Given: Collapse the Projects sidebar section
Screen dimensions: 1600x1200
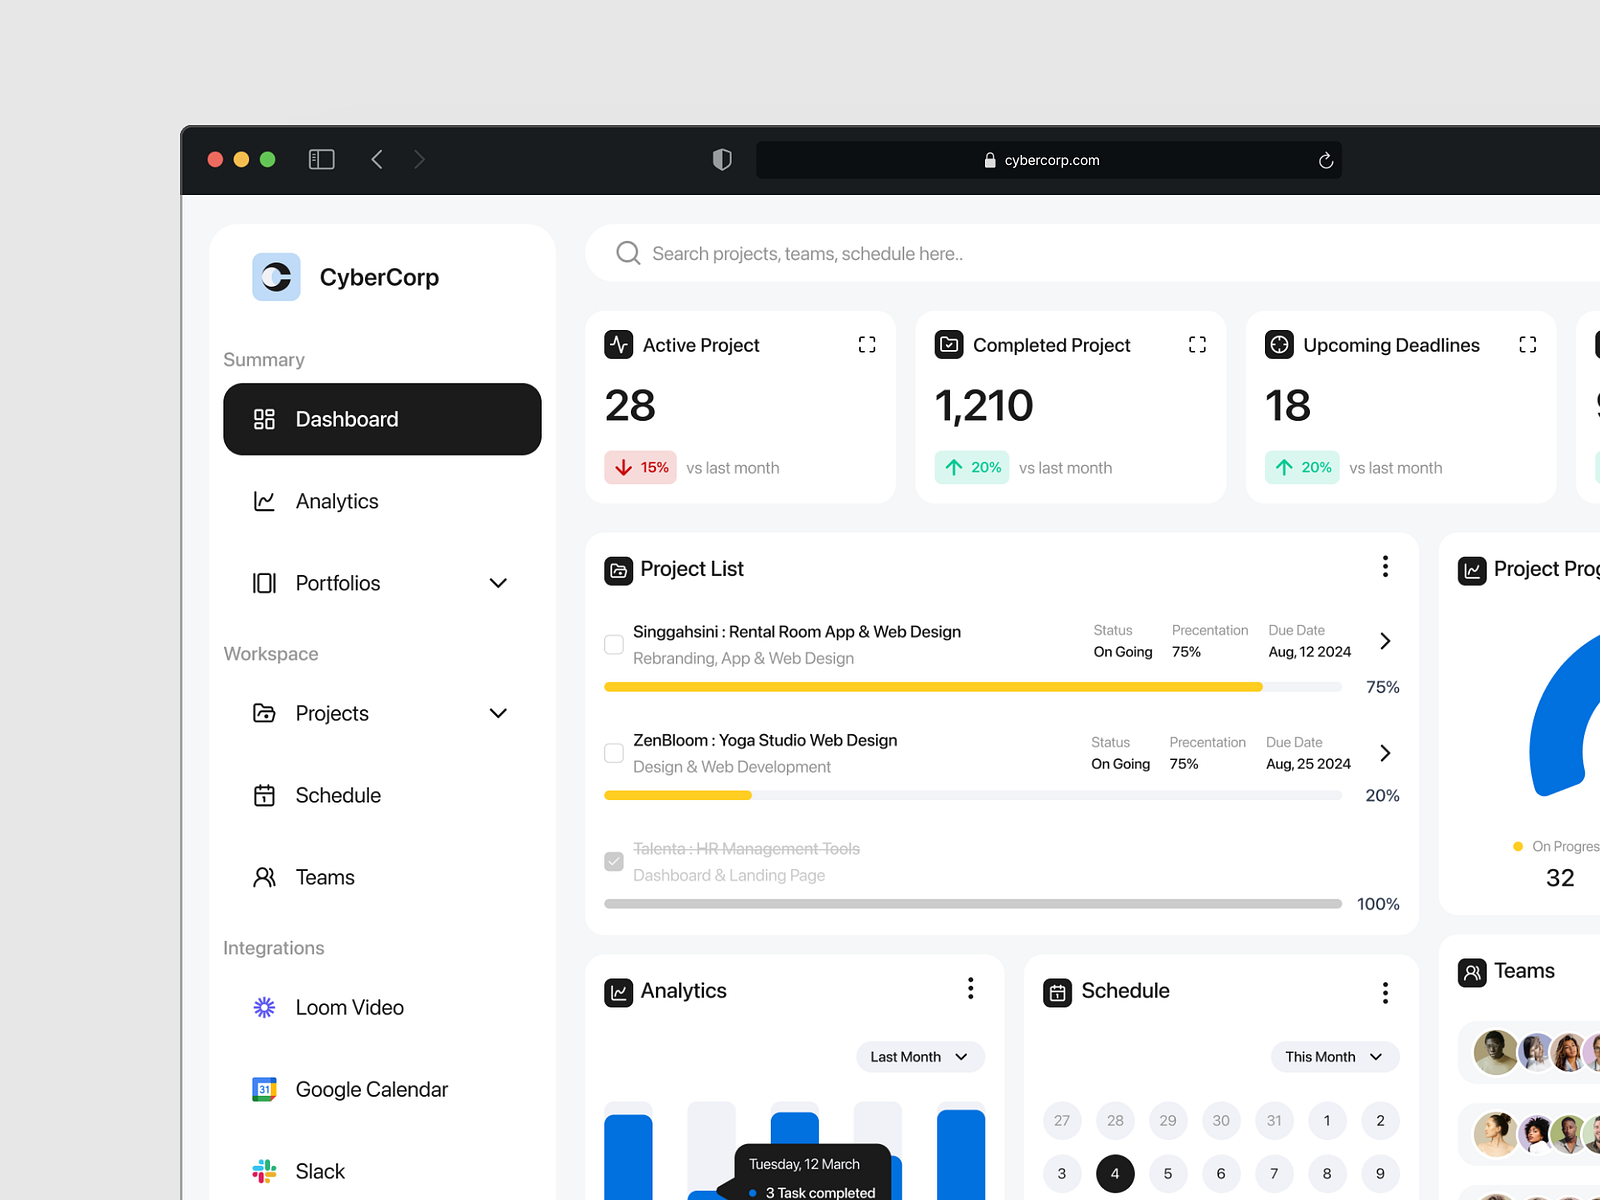Looking at the screenshot, I should (497, 713).
